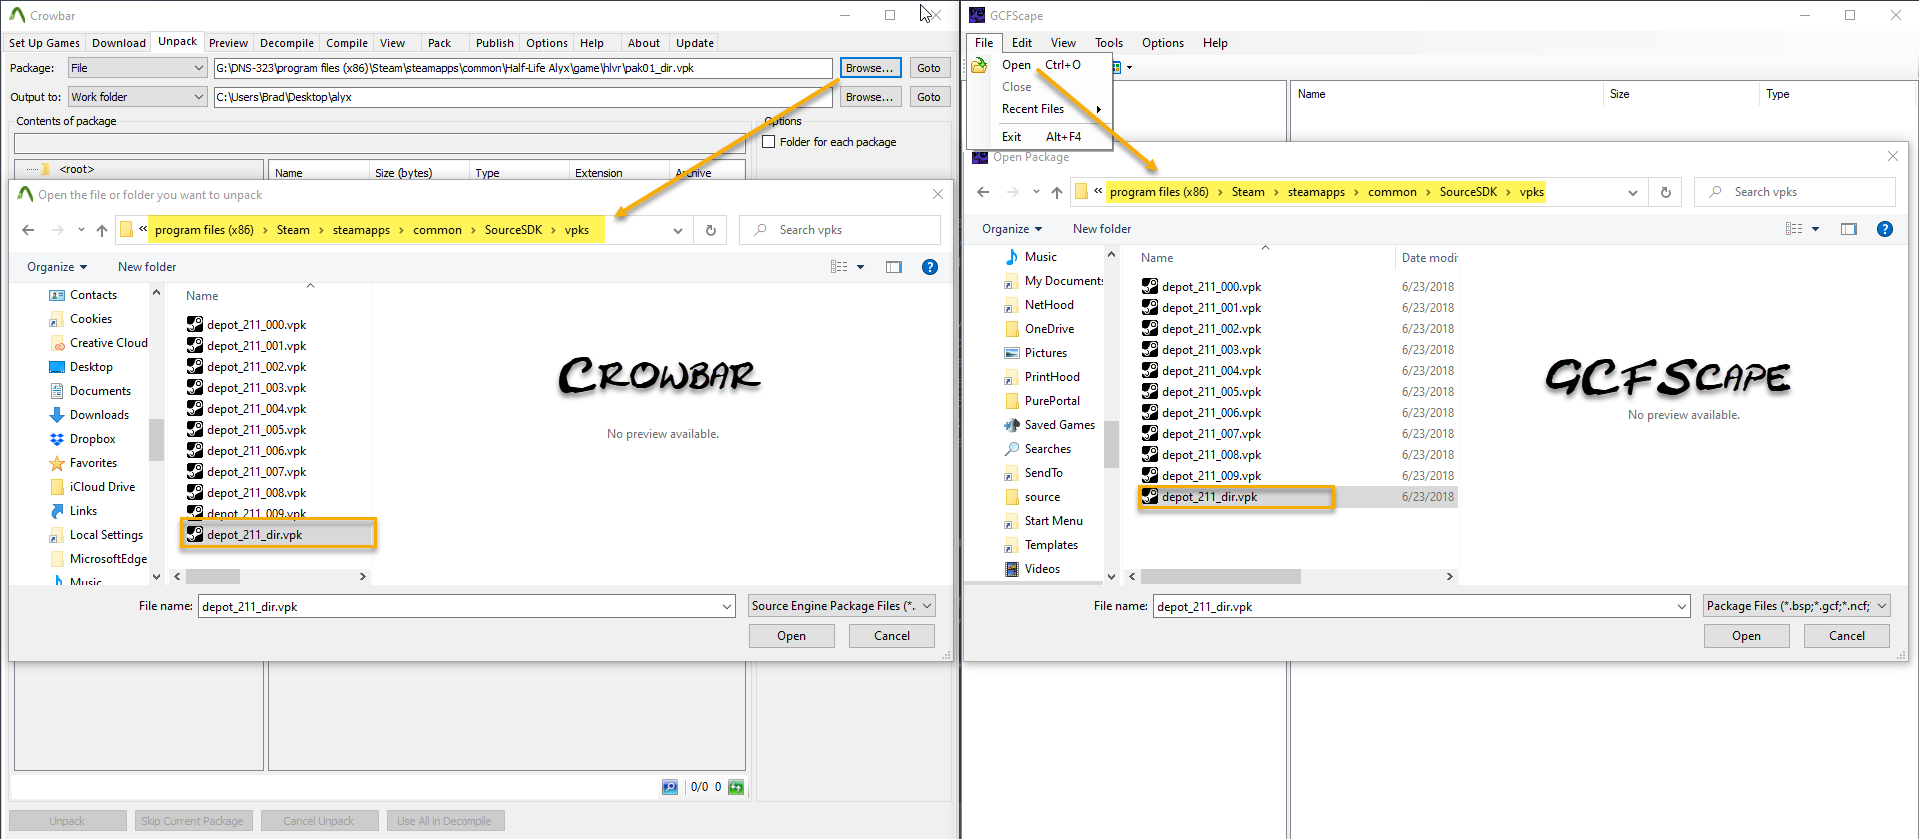Click back arrow in Open Package dialog
This screenshot has width=1919, height=839.
click(983, 192)
